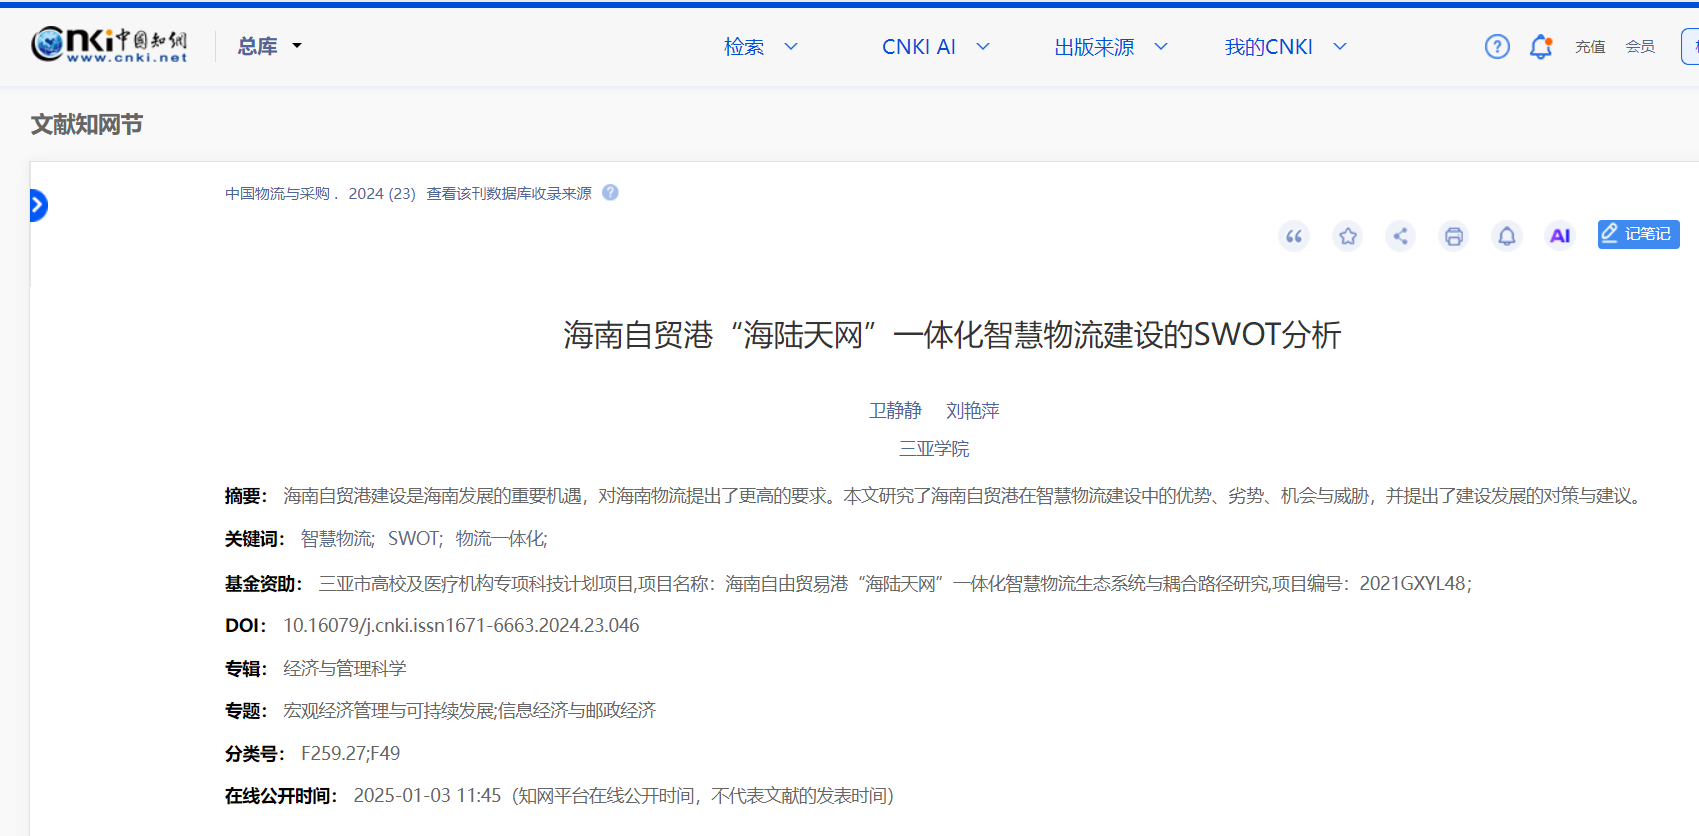
Task: Click the share icon
Action: pyautogui.click(x=1400, y=236)
